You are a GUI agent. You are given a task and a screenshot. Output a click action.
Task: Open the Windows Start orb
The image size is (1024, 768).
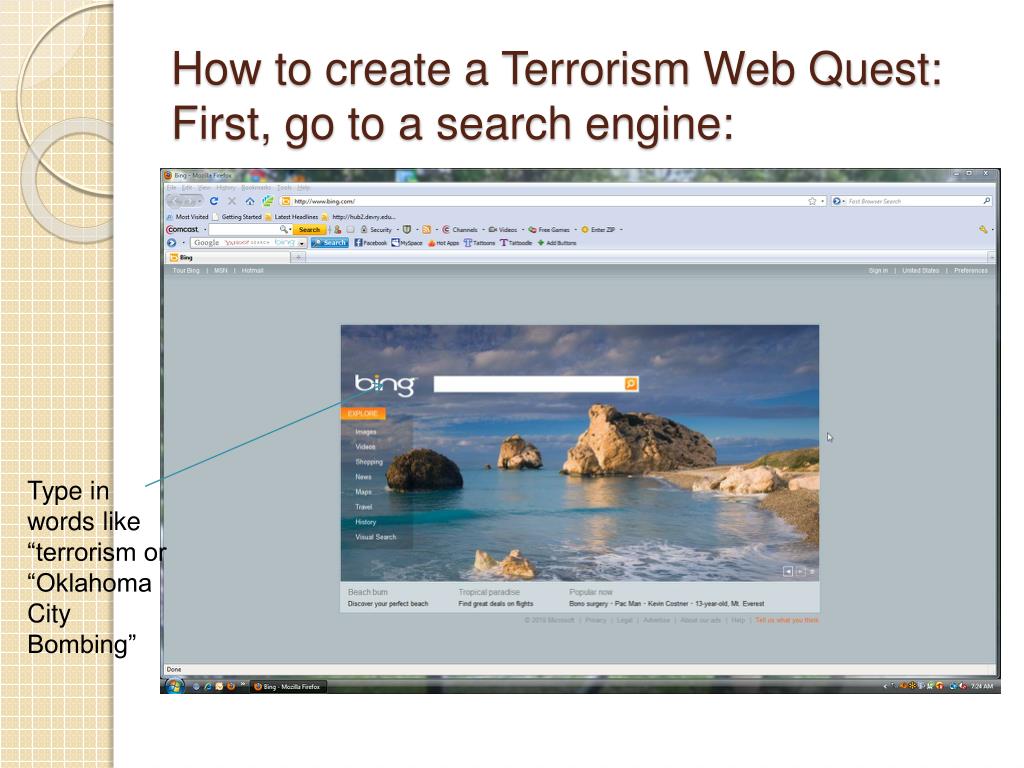click(174, 686)
